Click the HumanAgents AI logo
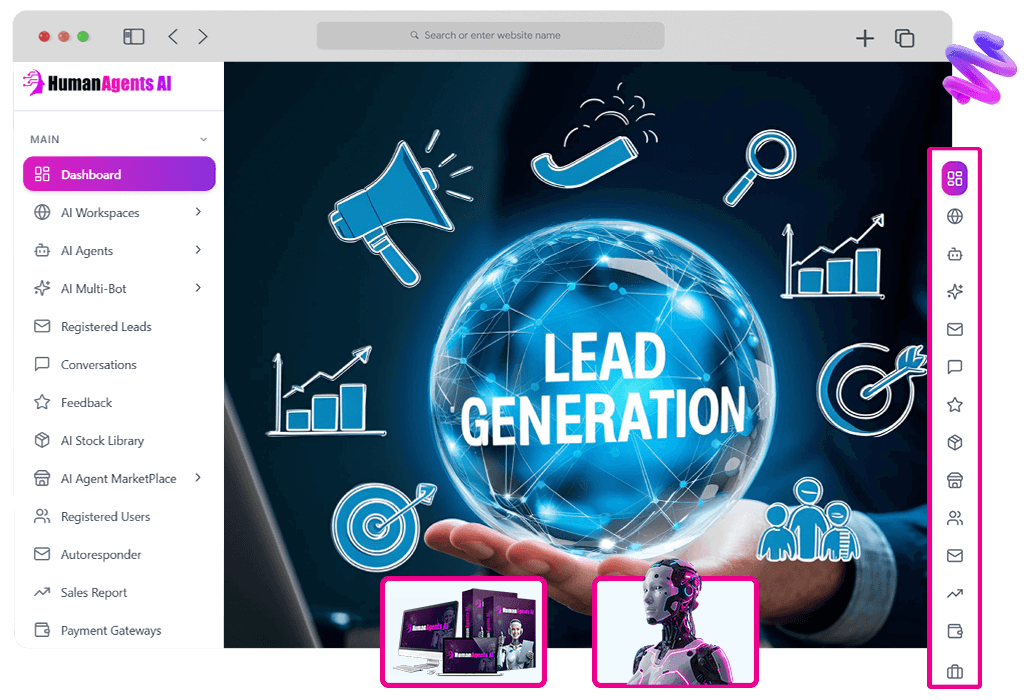This screenshot has width=1027, height=700. point(97,84)
